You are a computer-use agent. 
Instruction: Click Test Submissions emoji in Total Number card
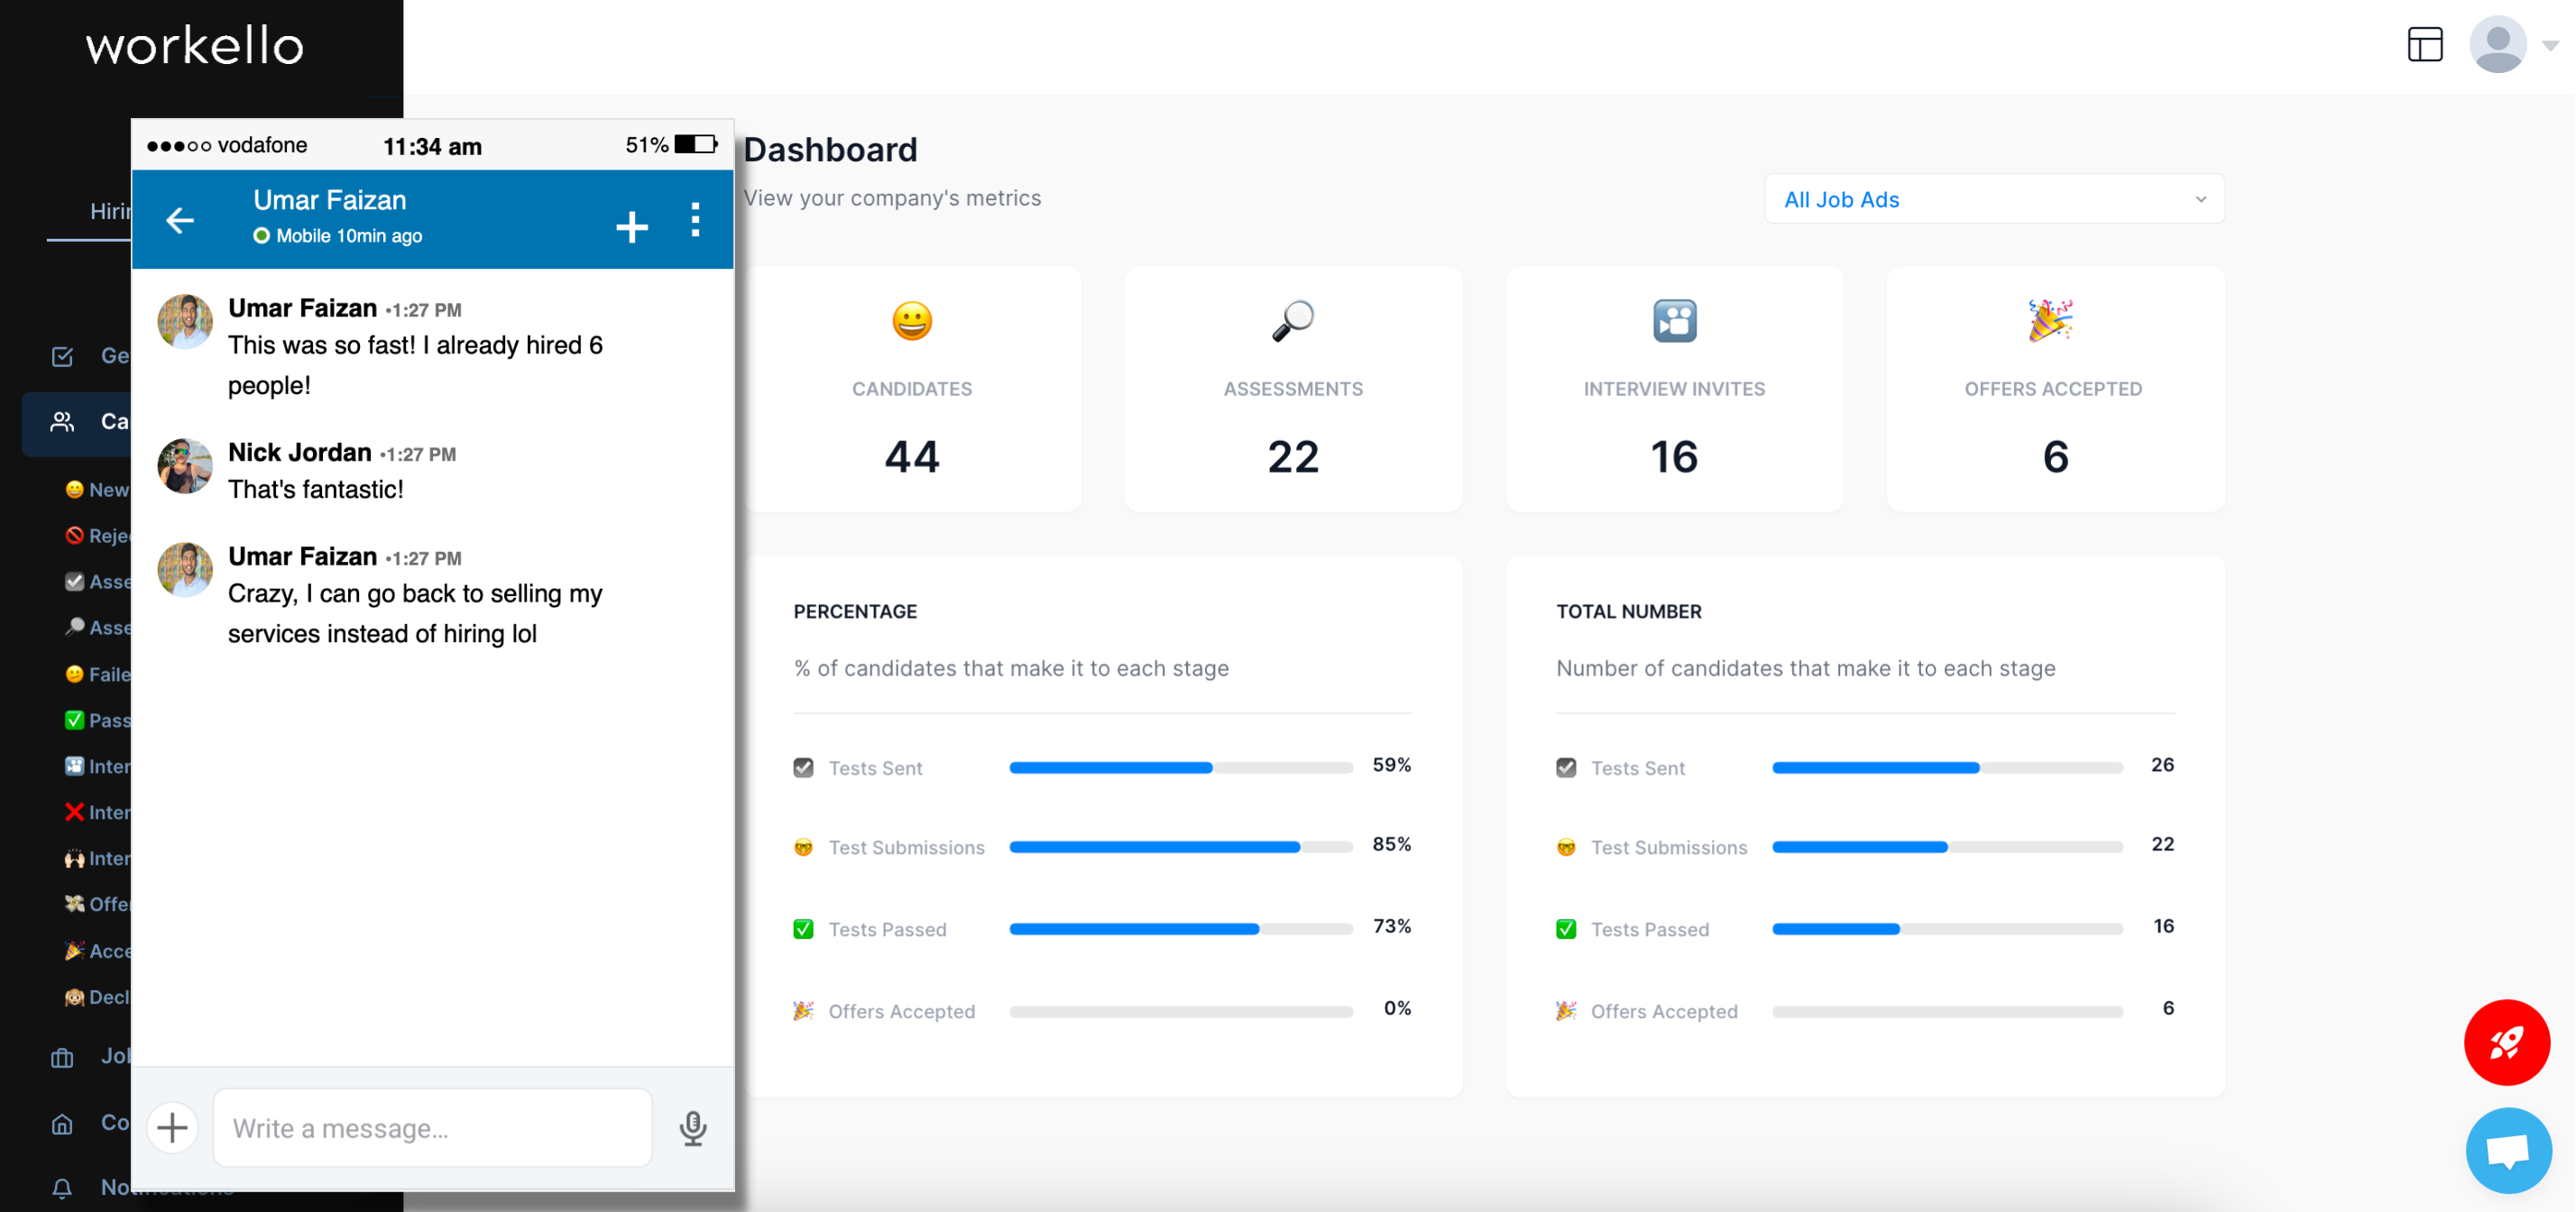1566,847
